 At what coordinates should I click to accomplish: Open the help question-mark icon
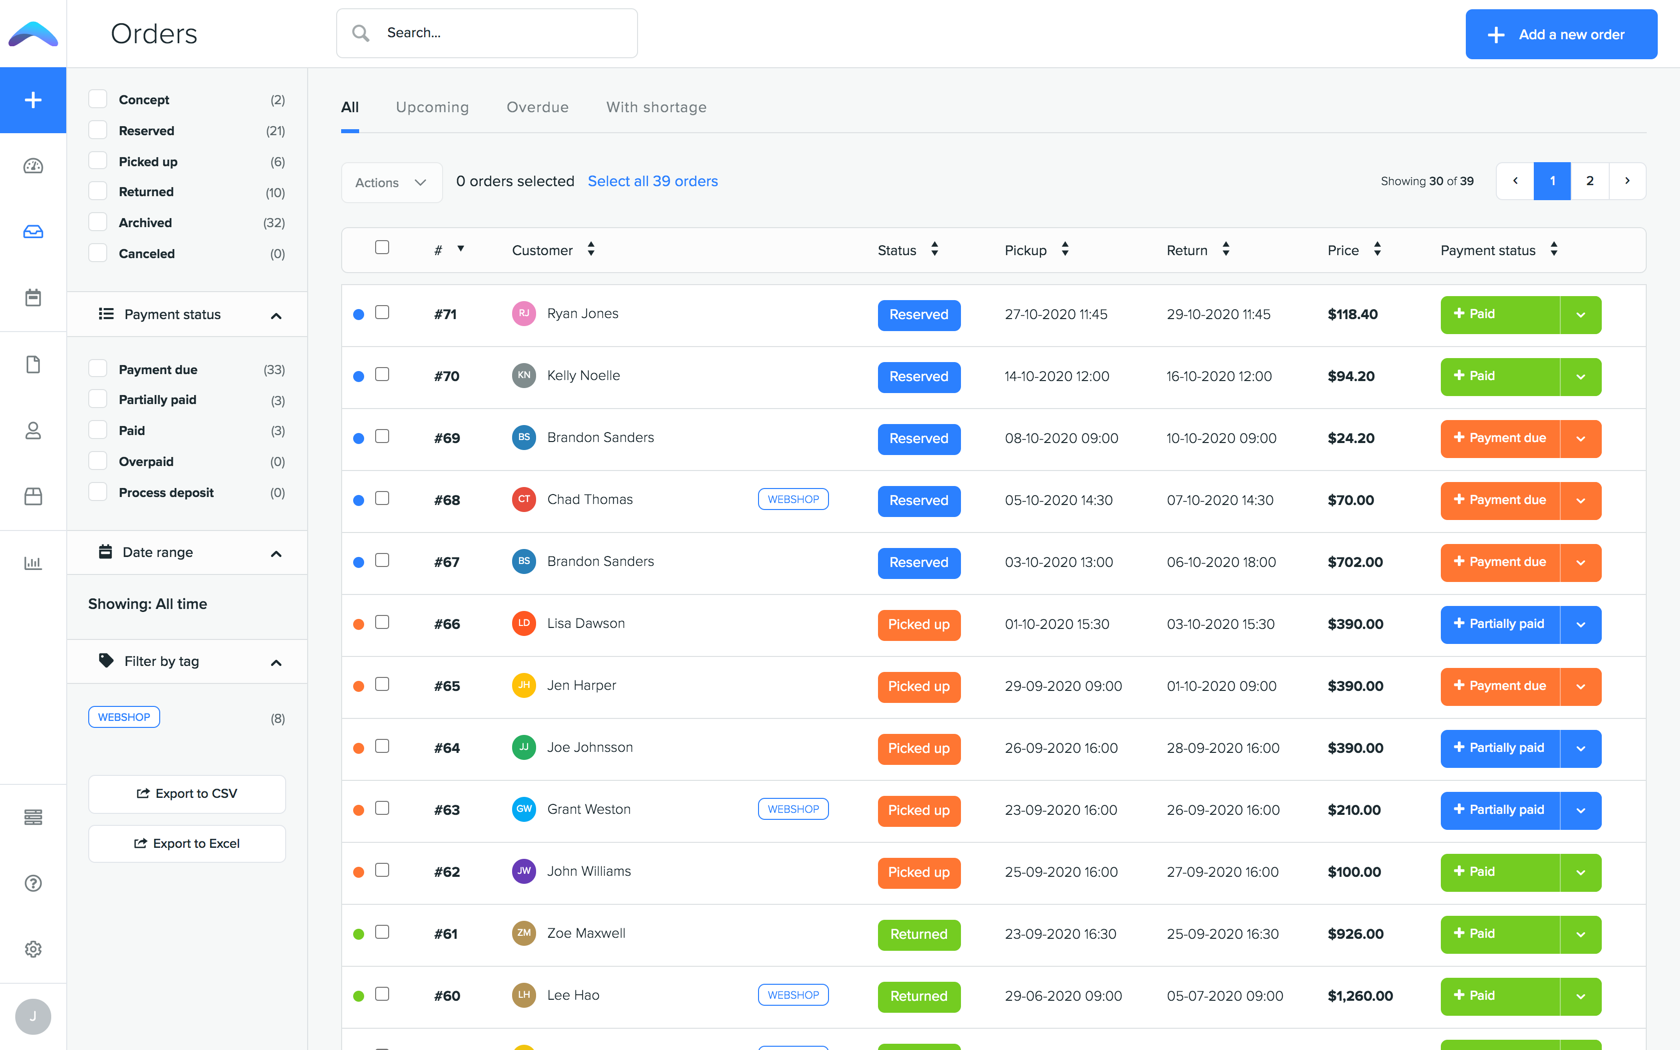33,884
